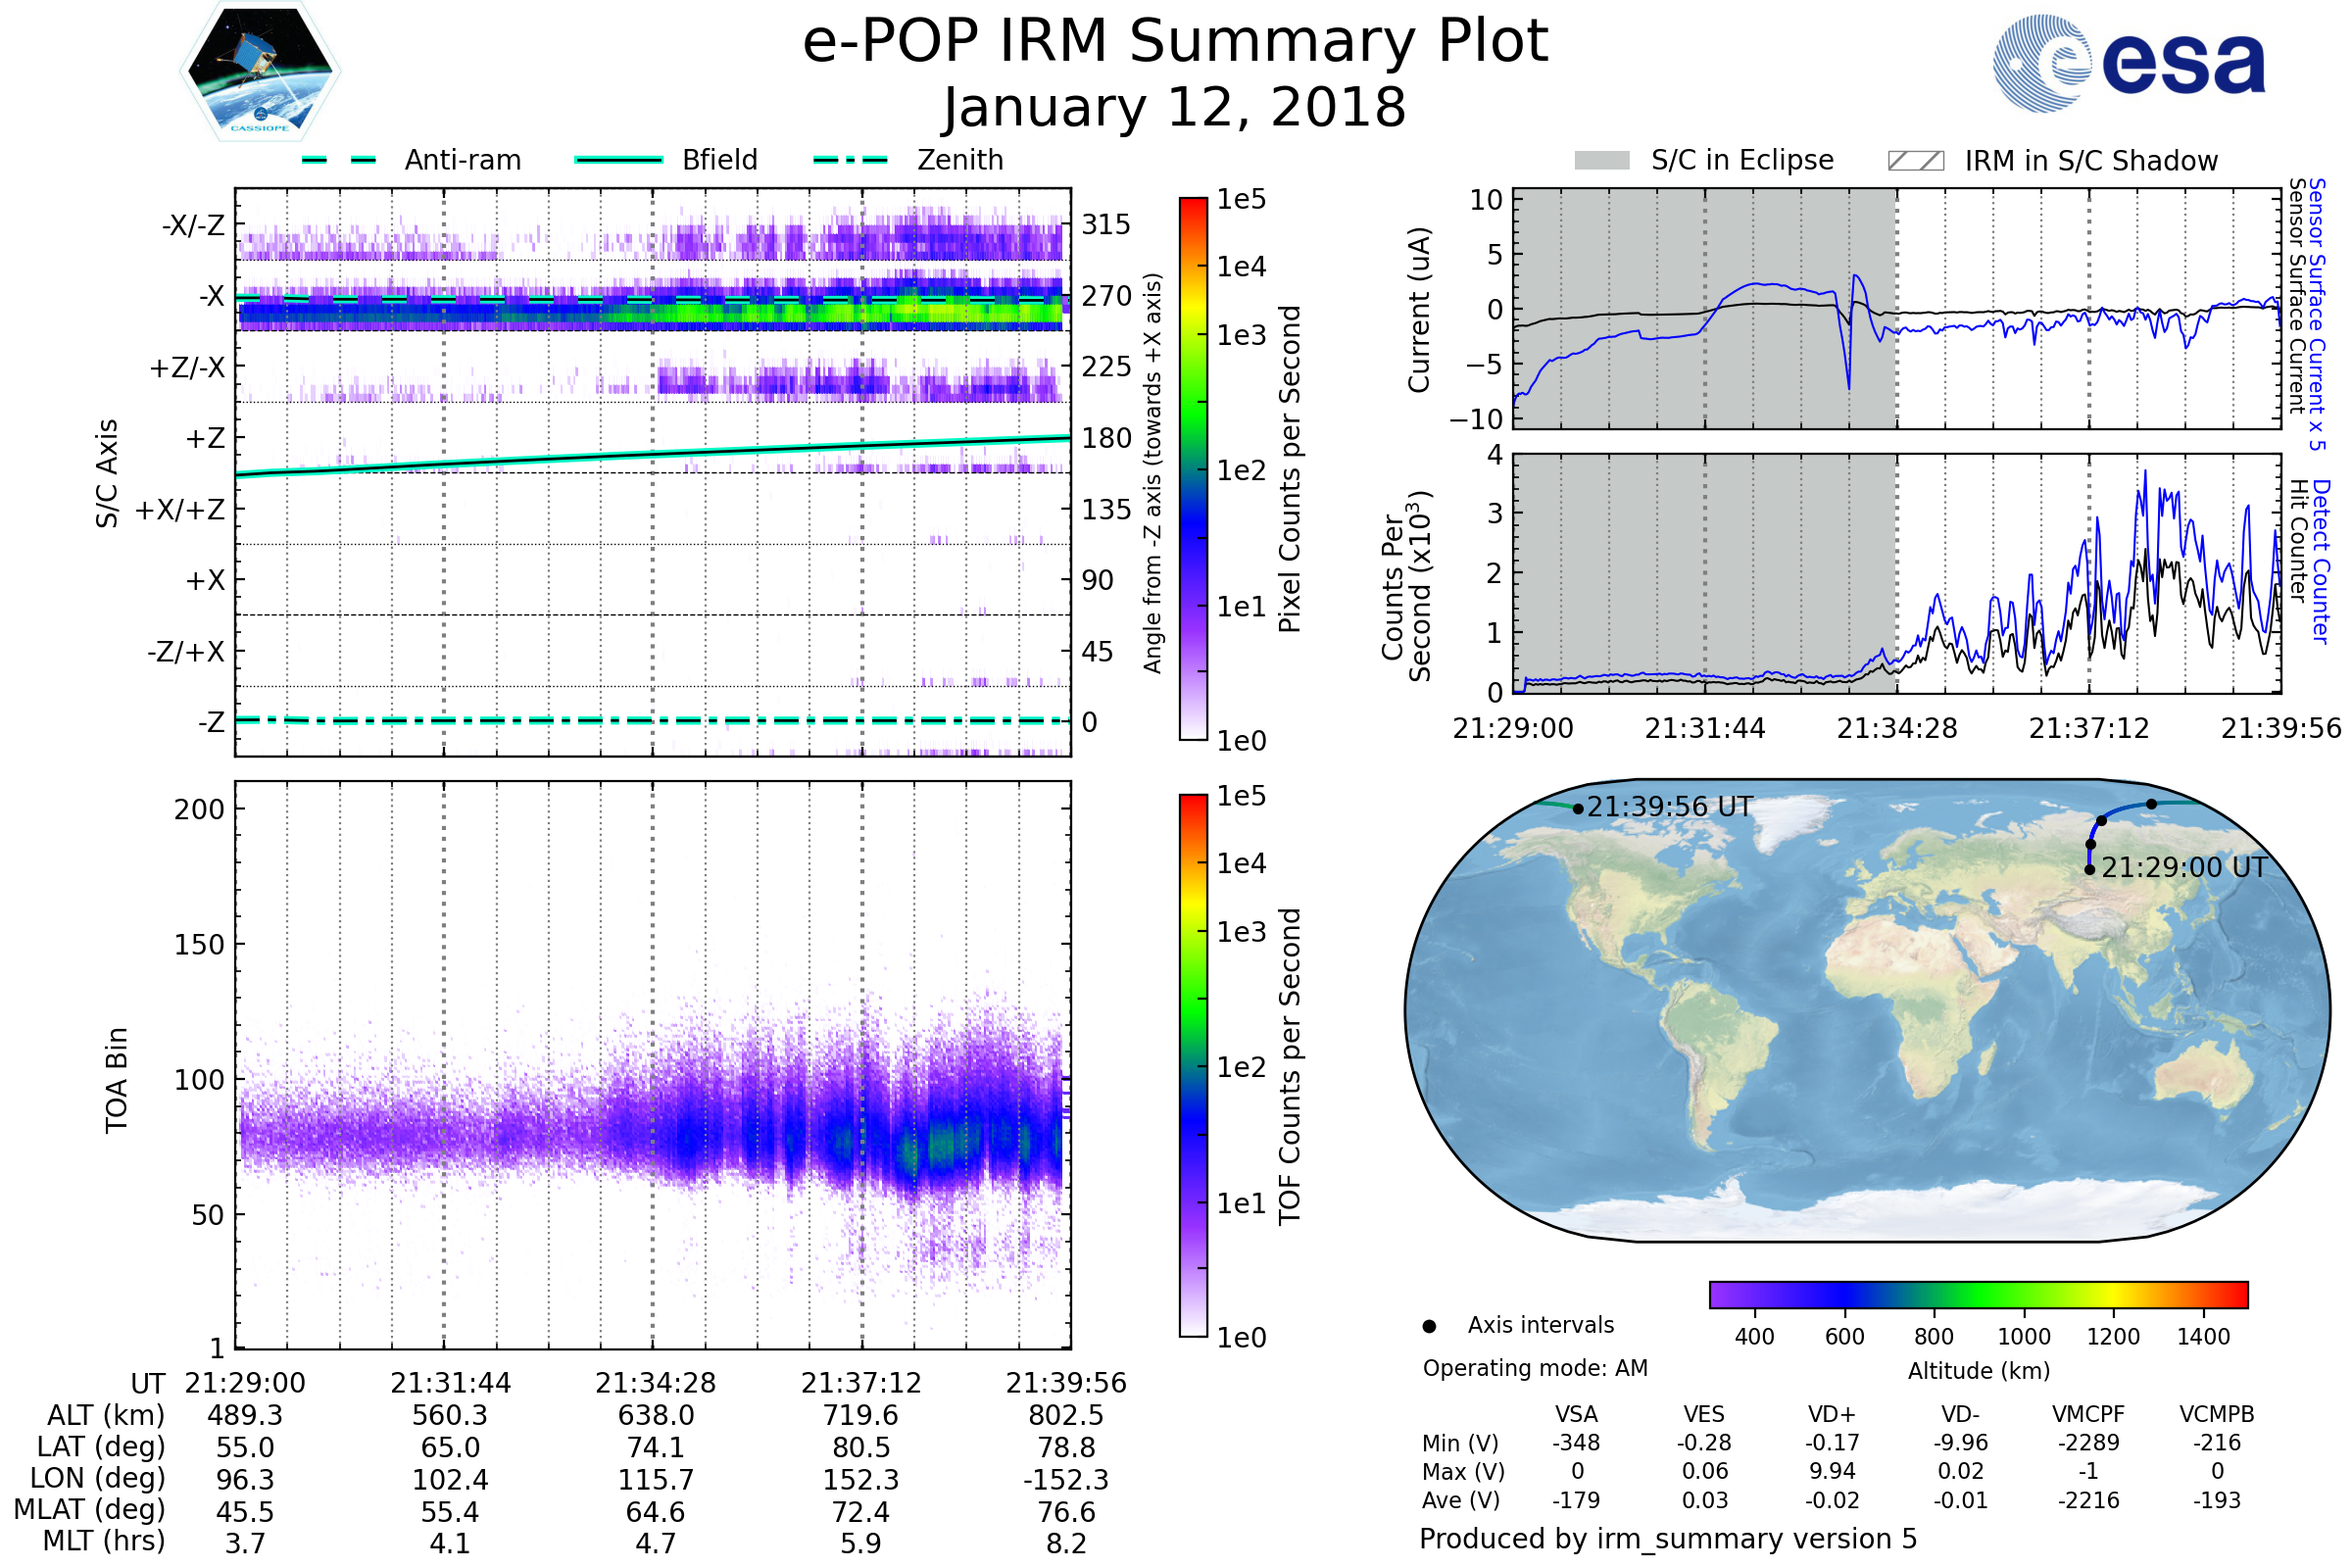Click the TOA Bin axis label

[116, 1080]
